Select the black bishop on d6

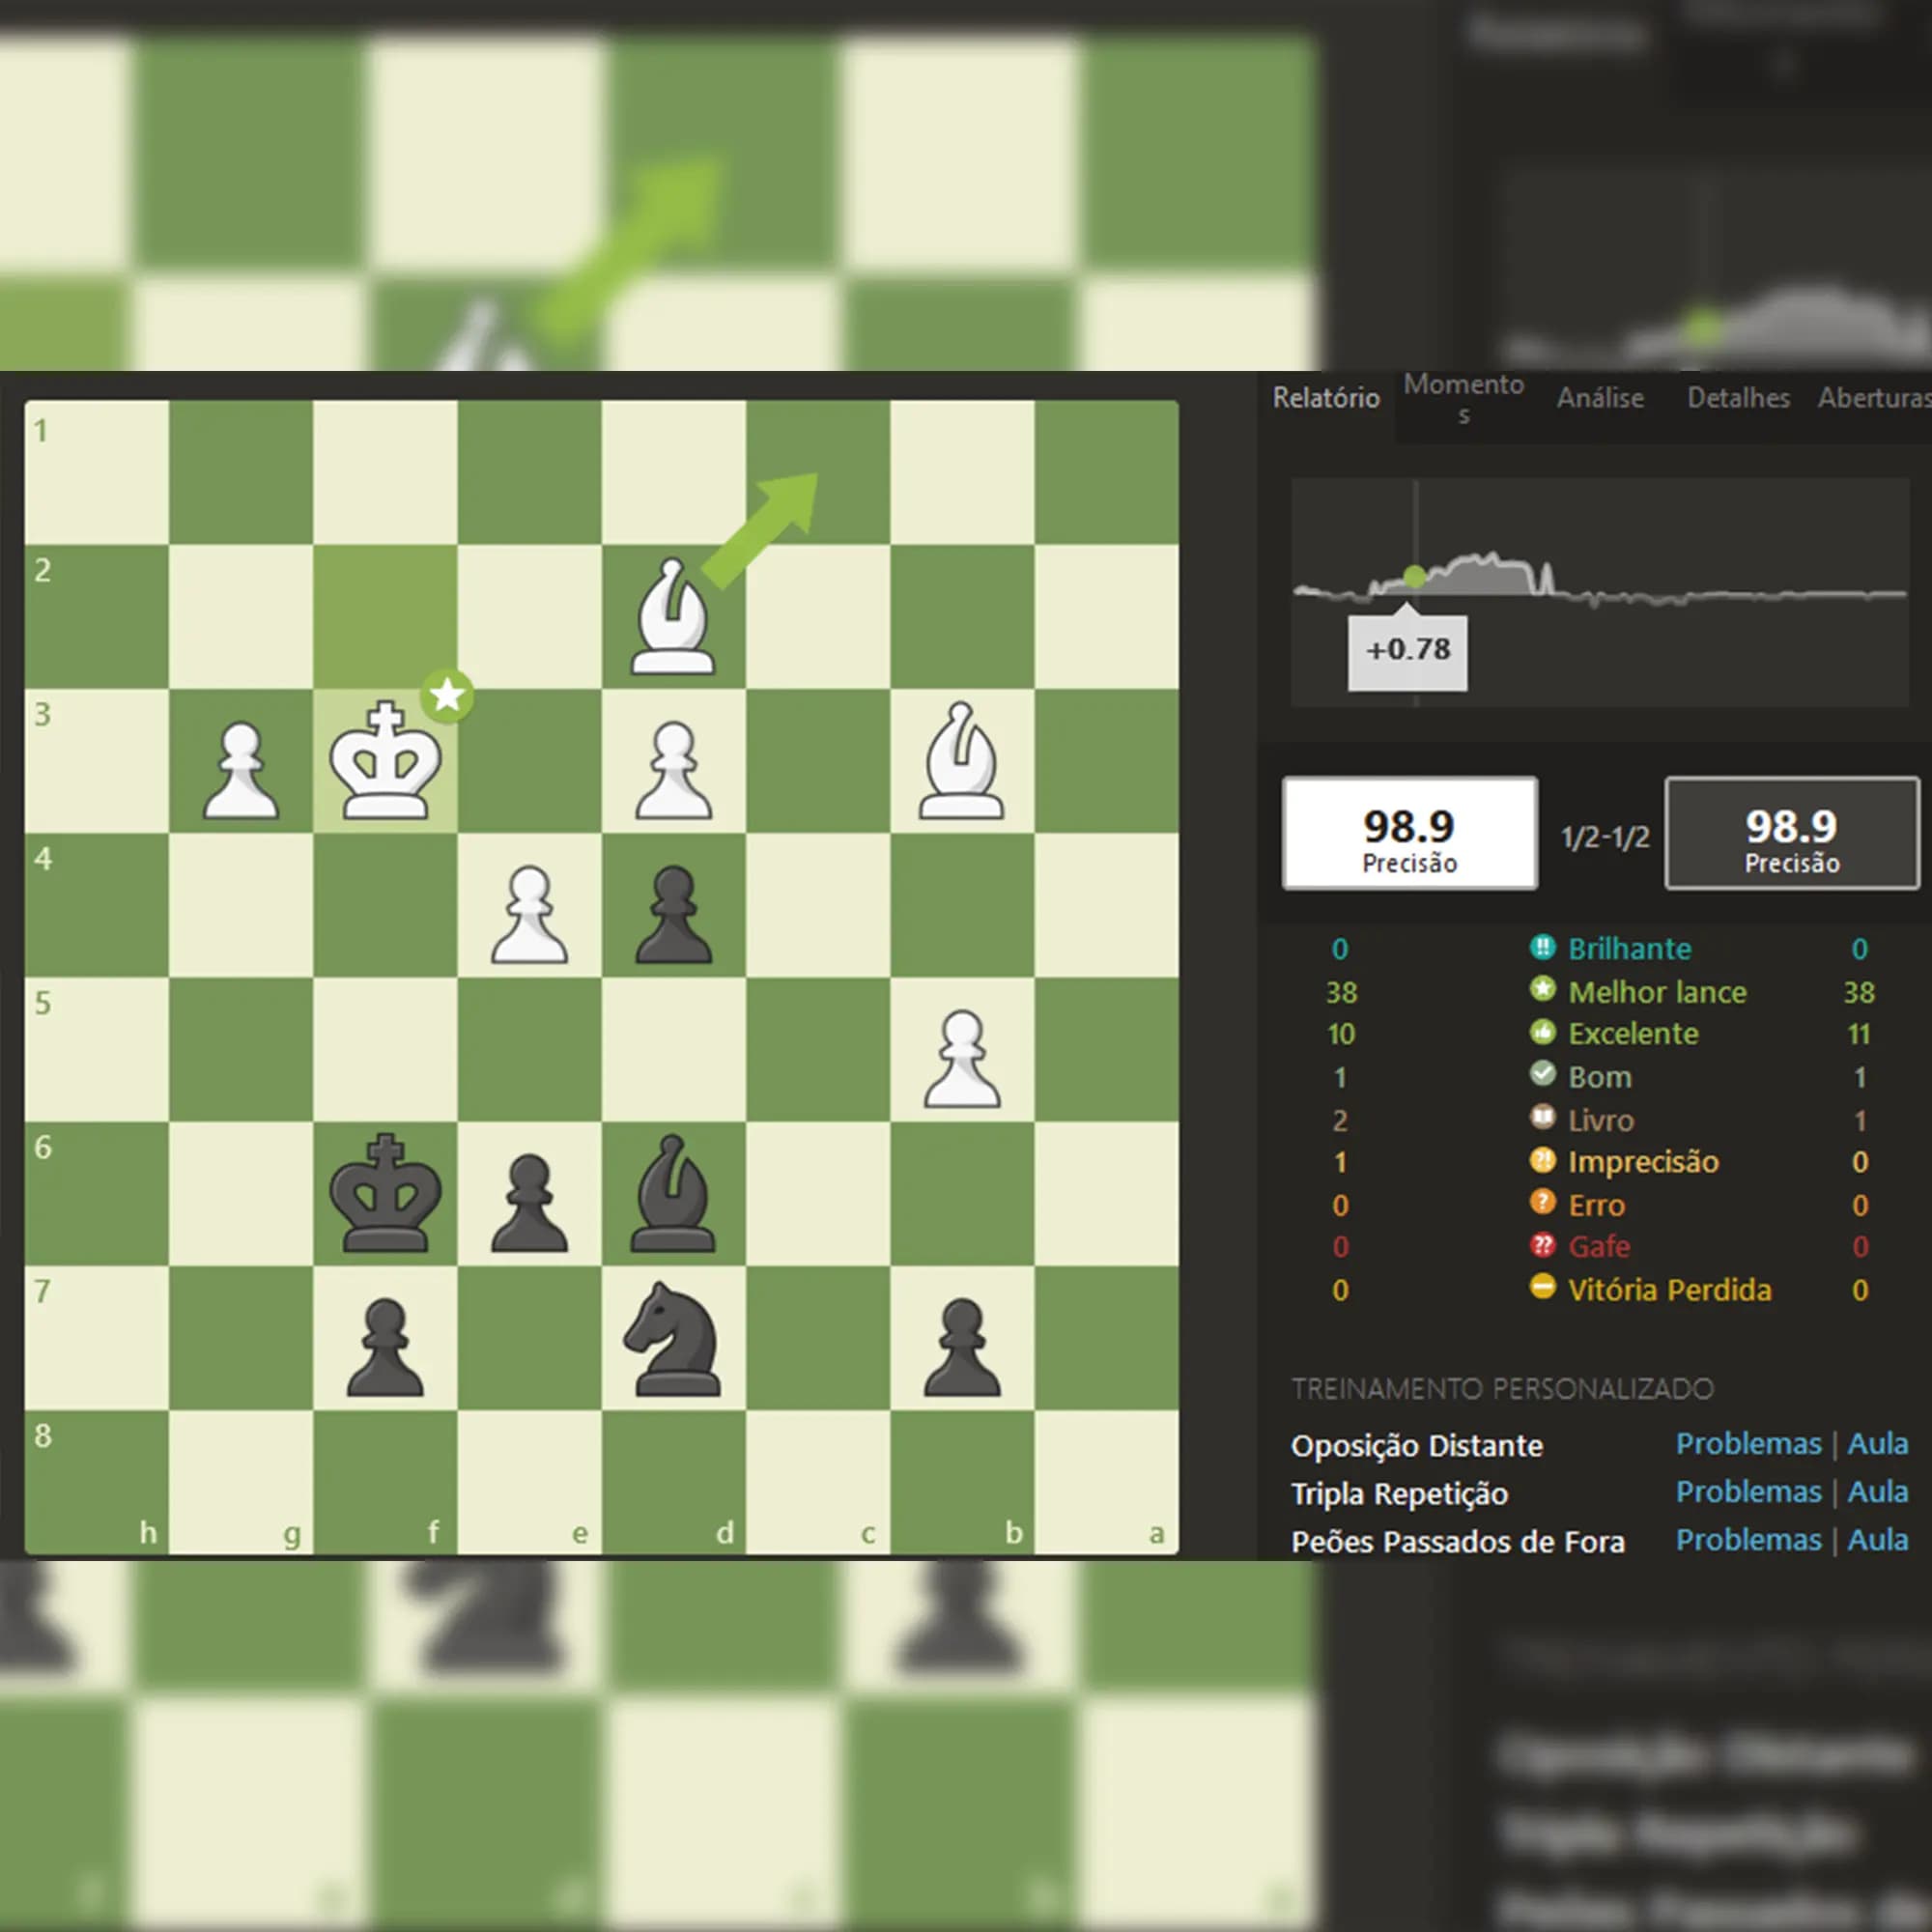(673, 1193)
